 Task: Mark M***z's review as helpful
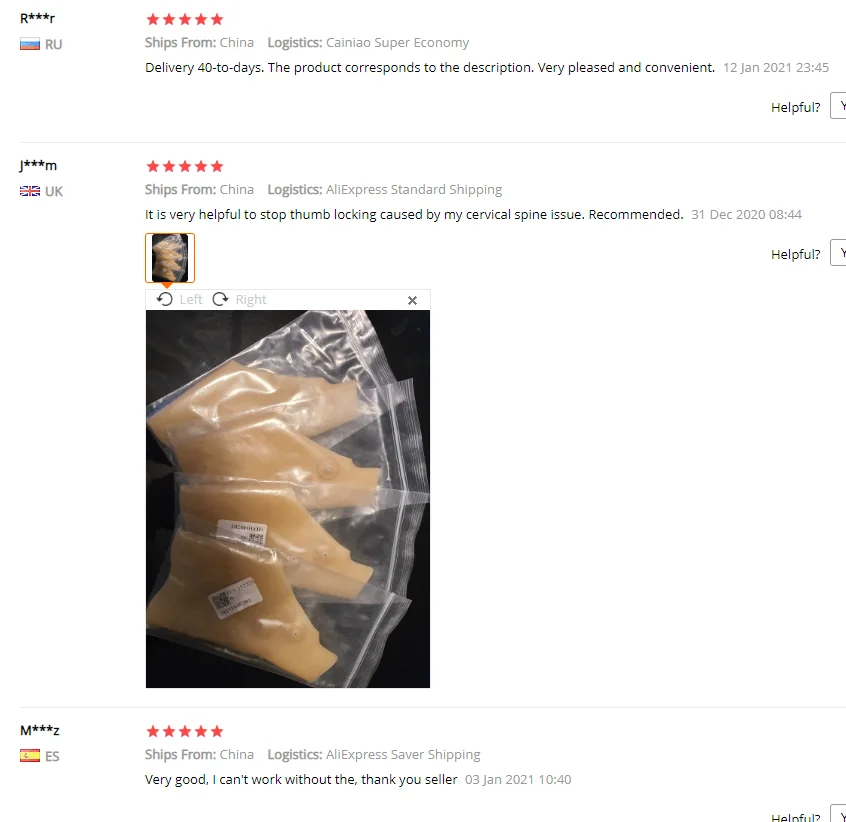[x=838, y=813]
